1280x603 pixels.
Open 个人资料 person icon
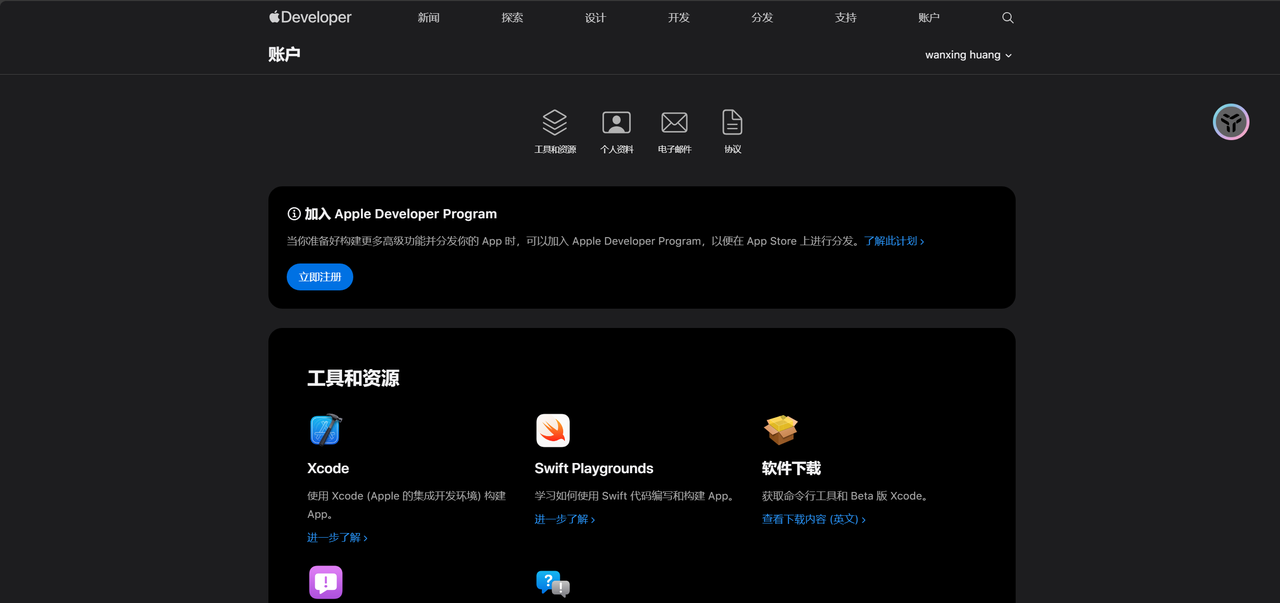[616, 122]
